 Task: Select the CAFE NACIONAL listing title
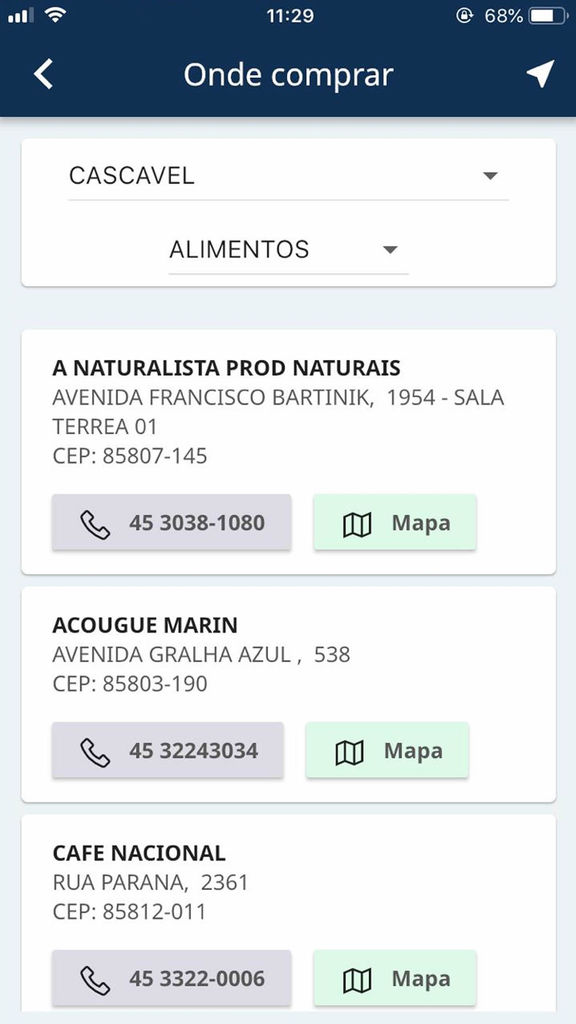(139, 853)
